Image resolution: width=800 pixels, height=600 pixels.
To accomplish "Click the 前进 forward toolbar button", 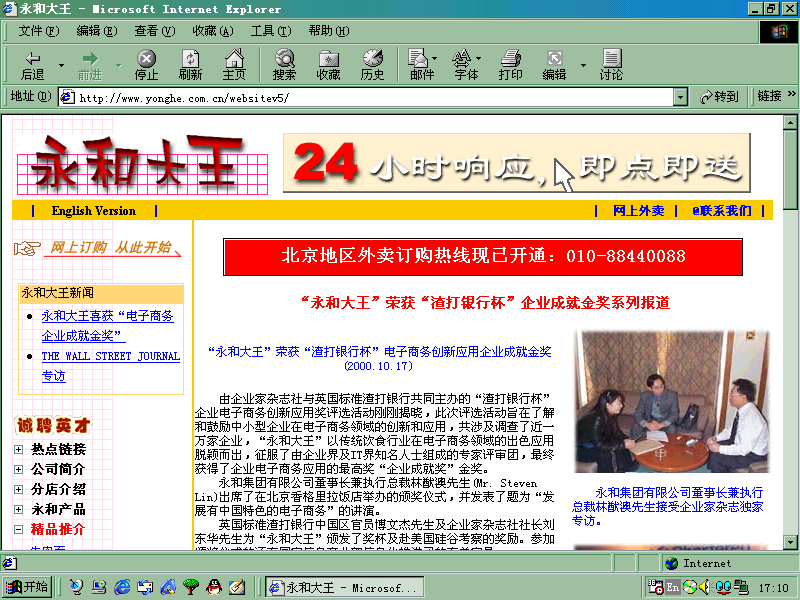I will point(90,65).
